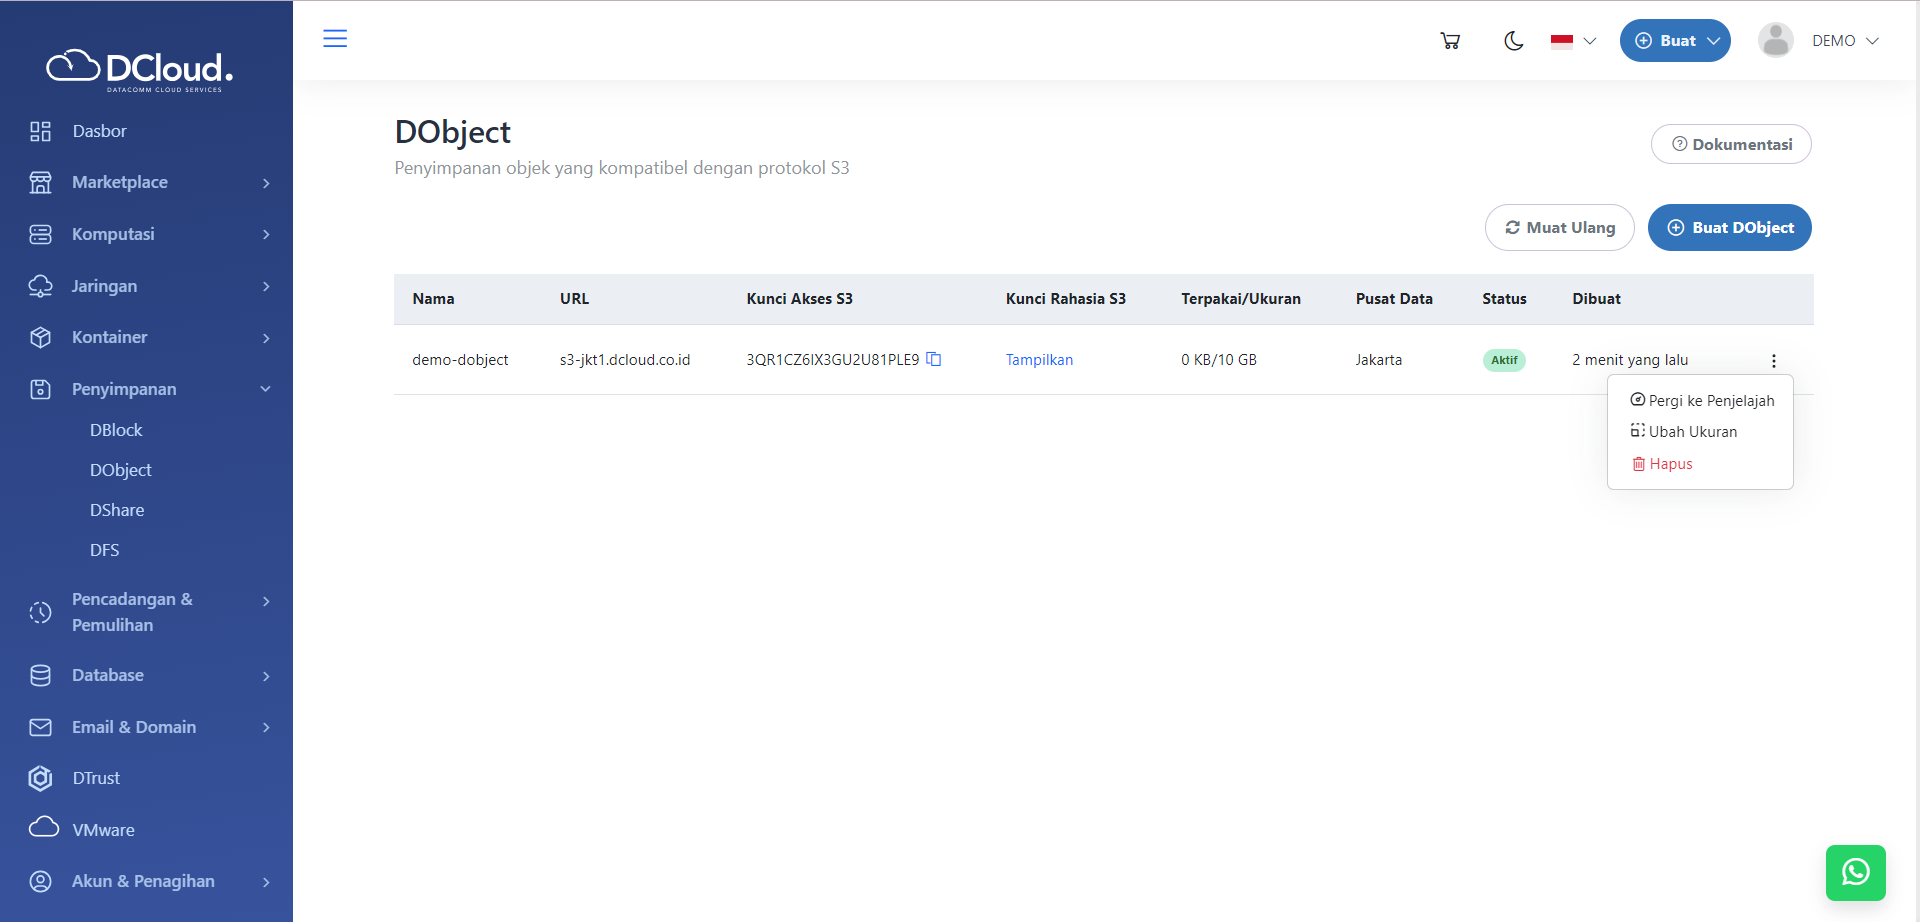The height and width of the screenshot is (922, 1920).
Task: Open WhatsApp chat floating icon
Action: point(1855,872)
